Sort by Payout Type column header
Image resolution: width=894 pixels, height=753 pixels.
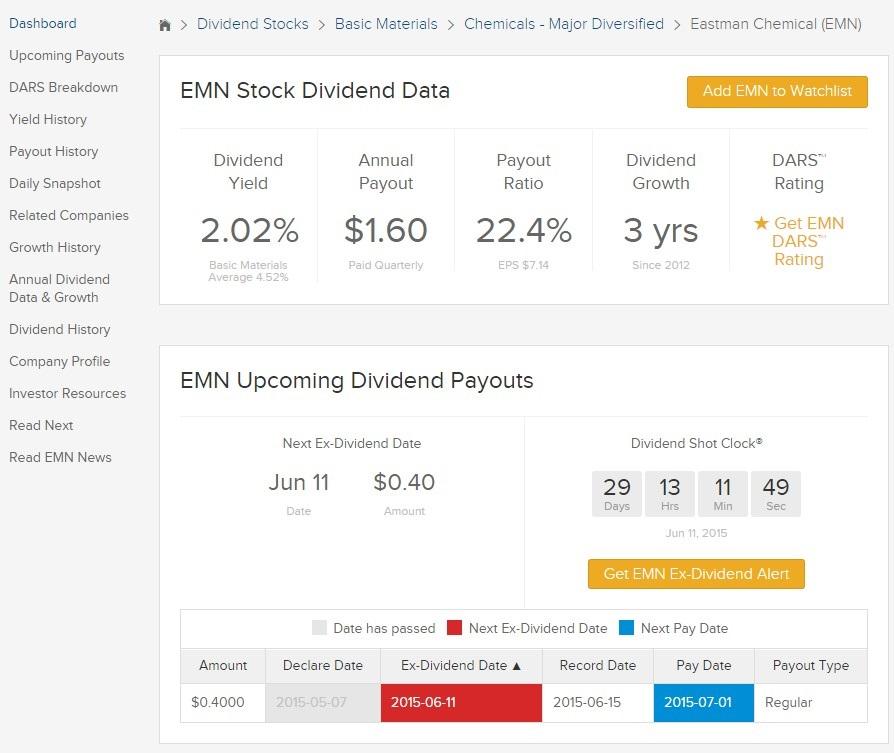[x=811, y=665]
